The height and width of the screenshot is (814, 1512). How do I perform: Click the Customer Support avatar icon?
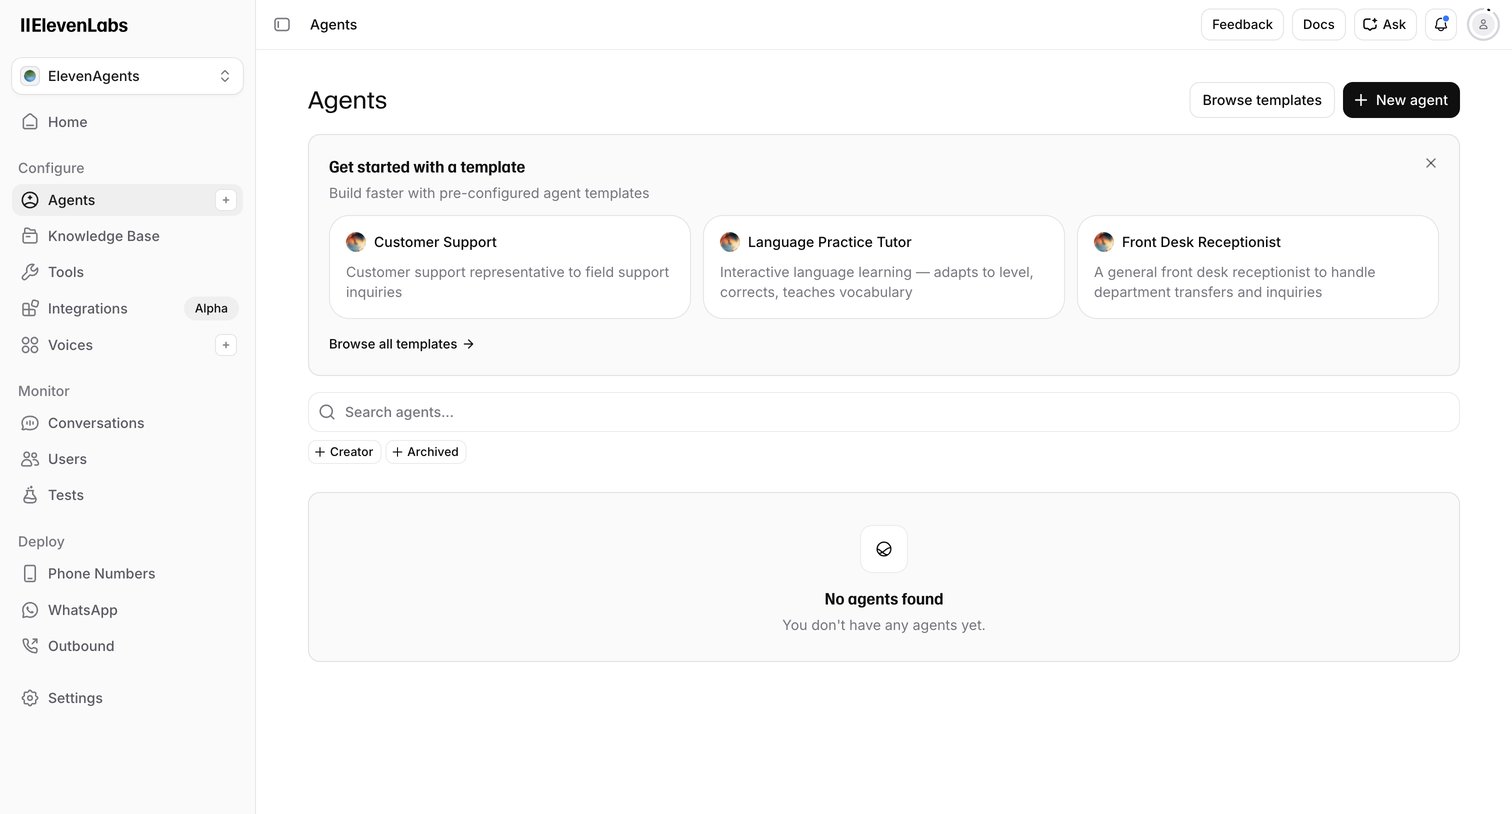click(356, 242)
